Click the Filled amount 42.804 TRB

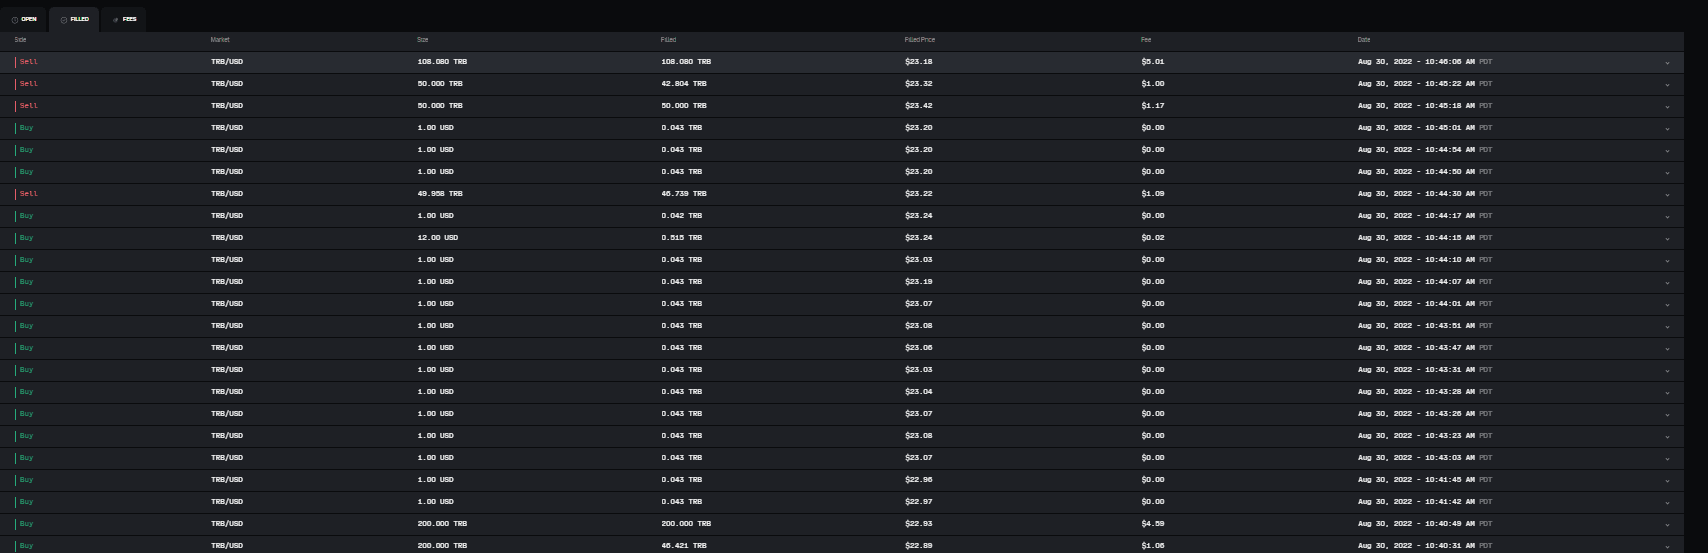[x=684, y=84]
